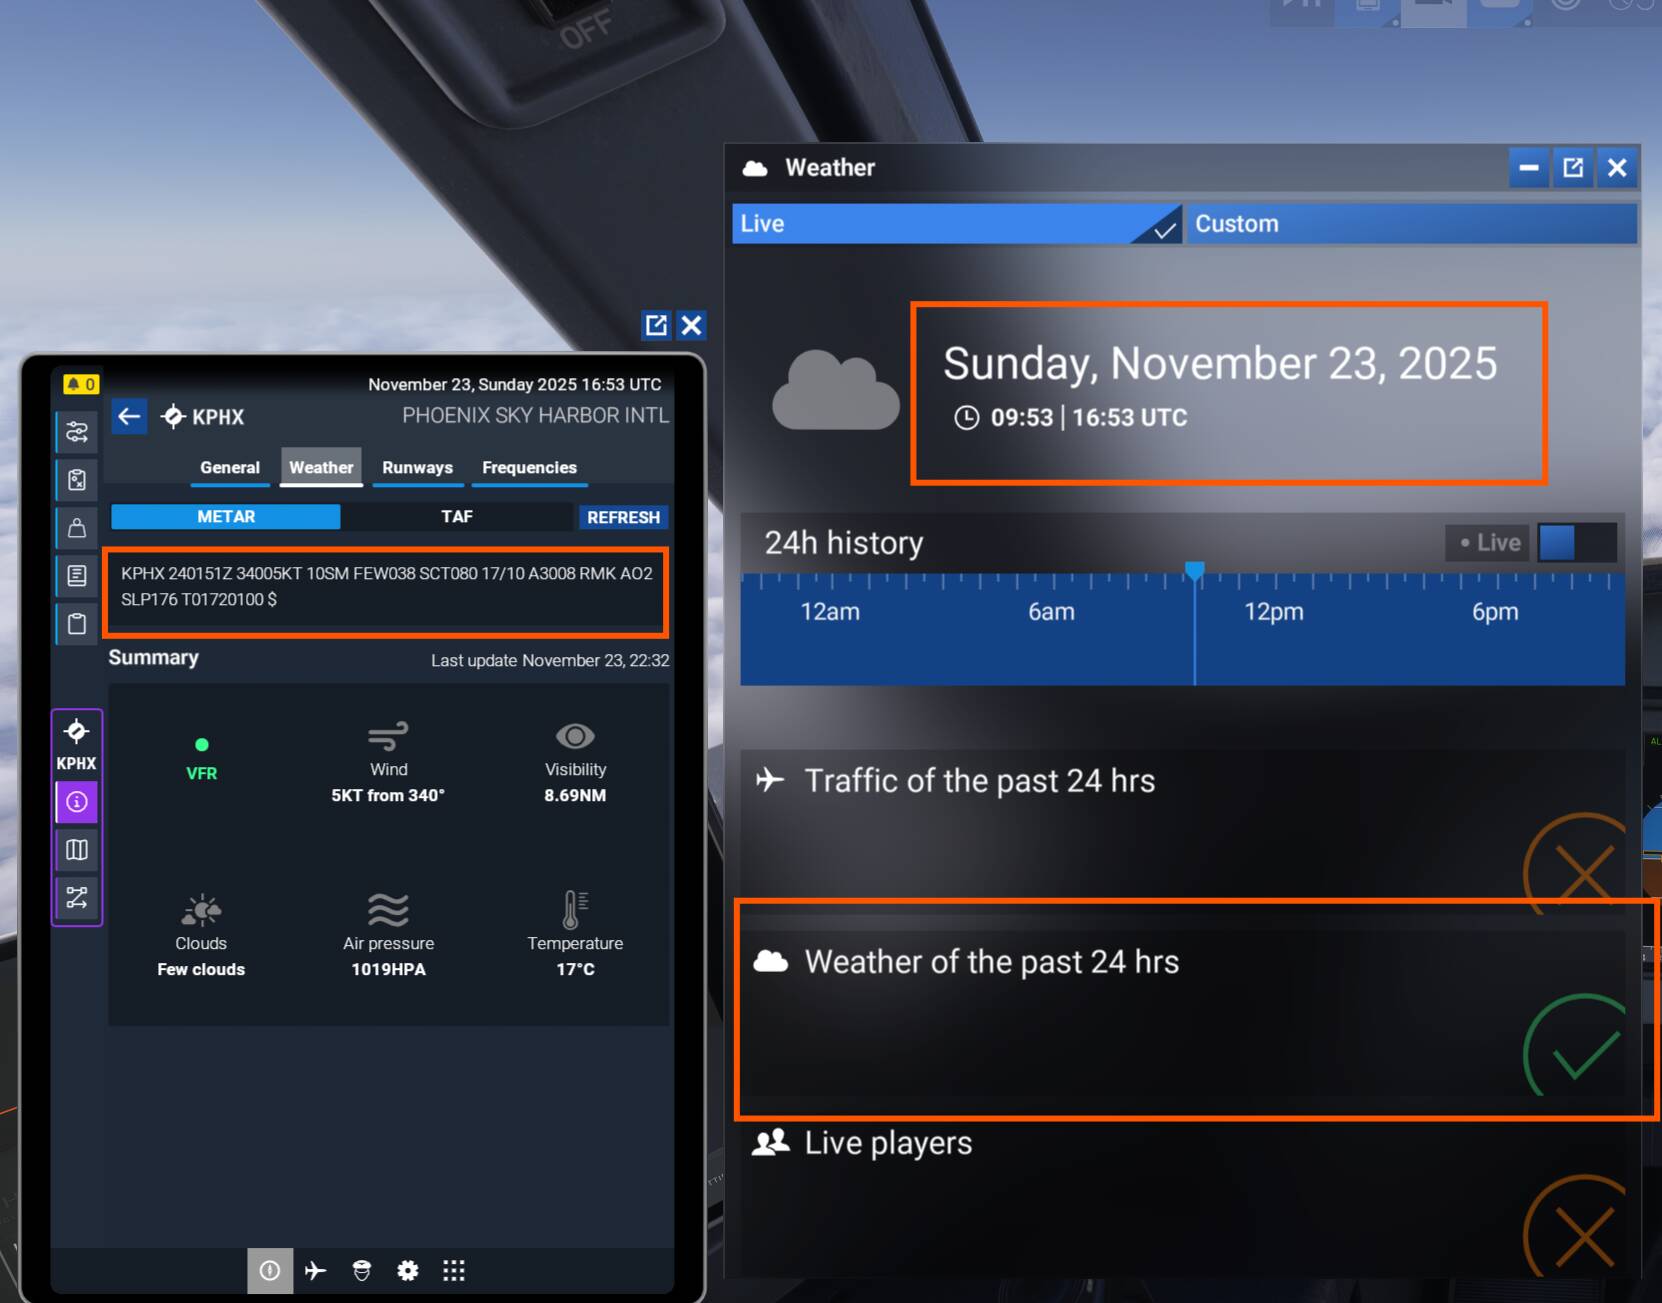Switch to the Frequencies tab
The image size is (1662, 1303).
pyautogui.click(x=529, y=468)
